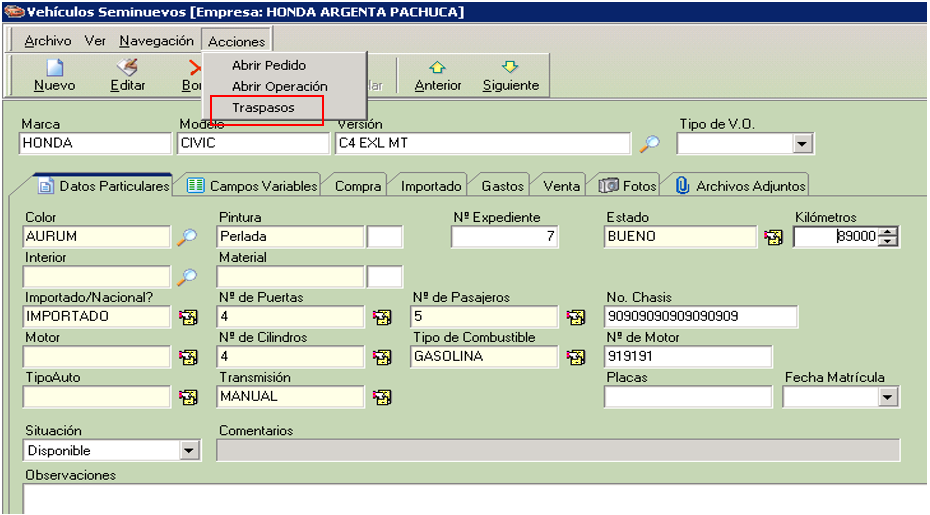930x515 pixels.
Task: Click the magnifier next to Interior field
Action: pyautogui.click(x=187, y=276)
